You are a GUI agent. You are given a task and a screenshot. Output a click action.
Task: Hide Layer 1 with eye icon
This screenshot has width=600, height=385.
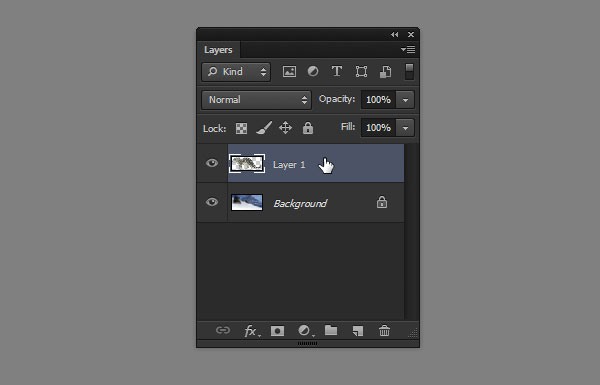212,163
